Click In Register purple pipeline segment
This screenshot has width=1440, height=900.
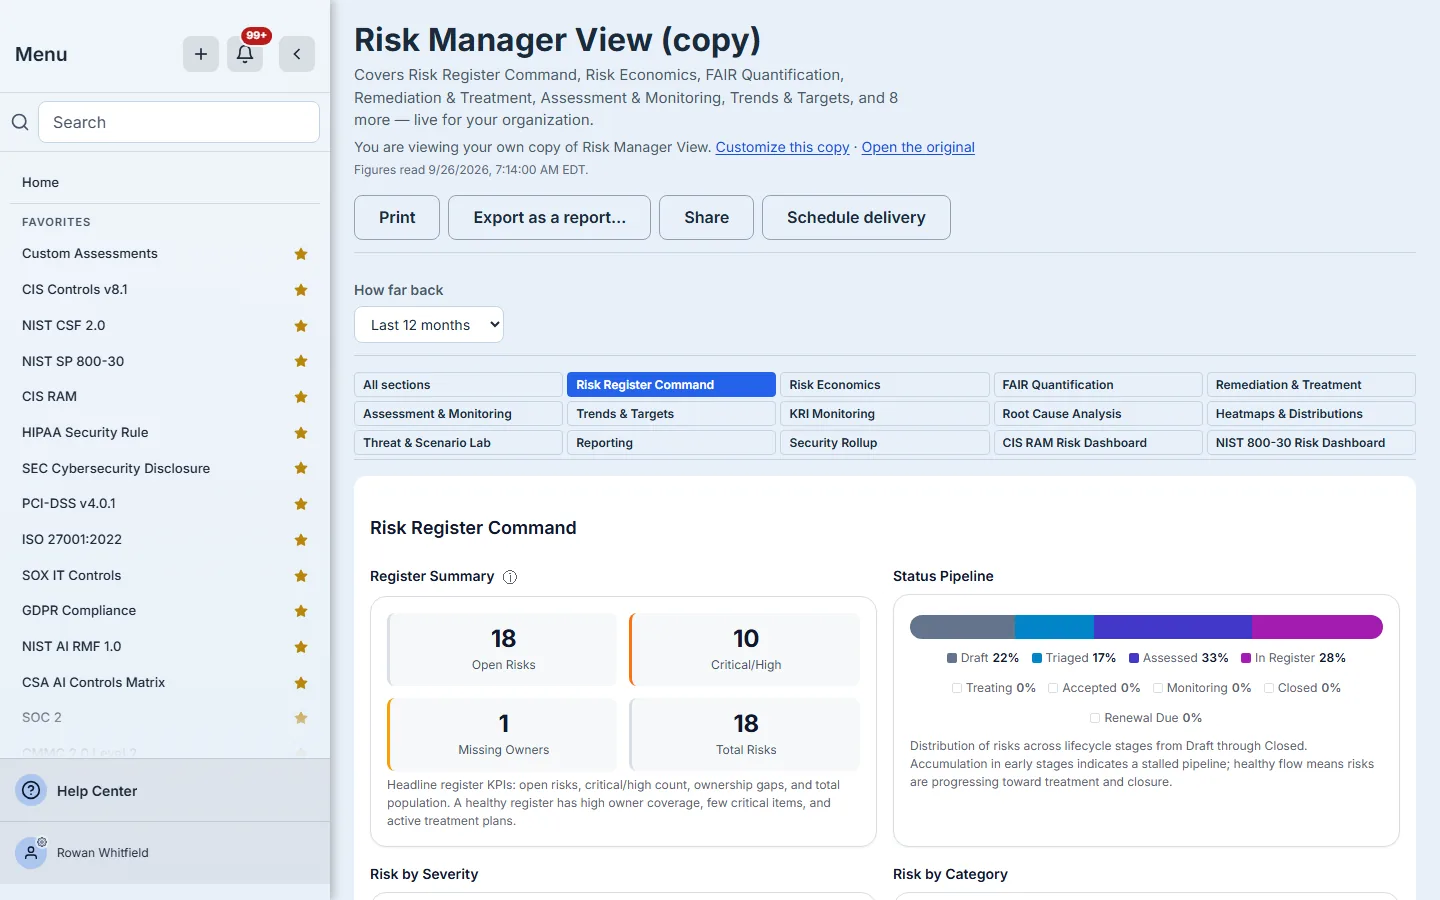coord(1317,627)
